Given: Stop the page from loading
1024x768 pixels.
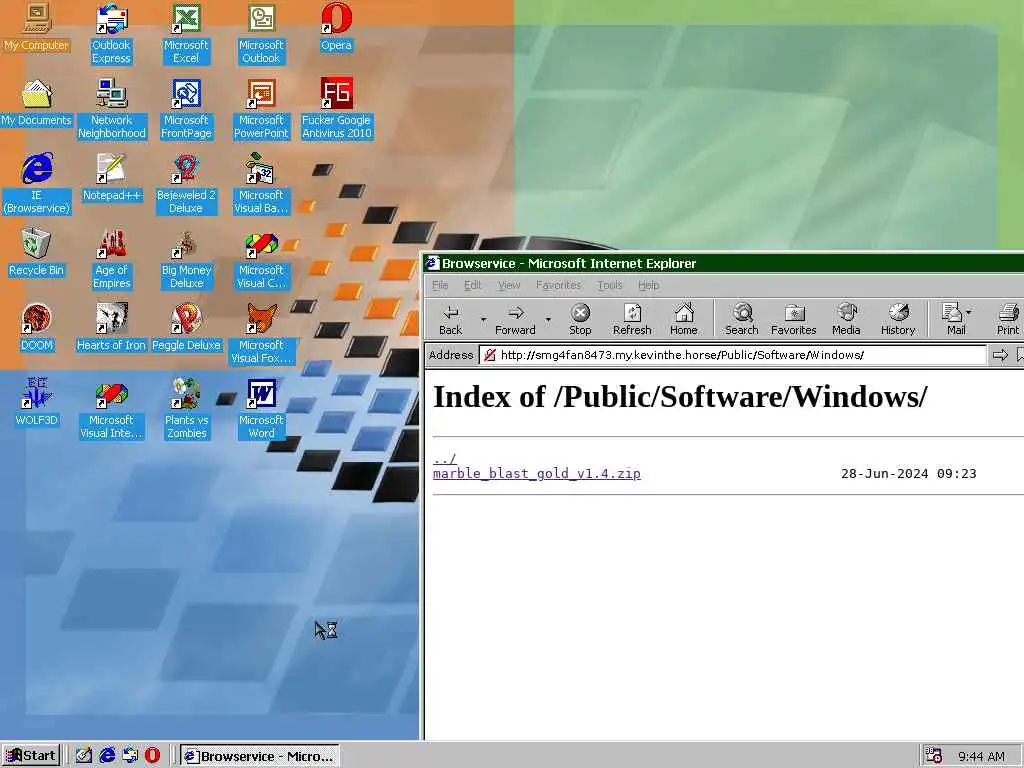Looking at the screenshot, I should coord(580,319).
